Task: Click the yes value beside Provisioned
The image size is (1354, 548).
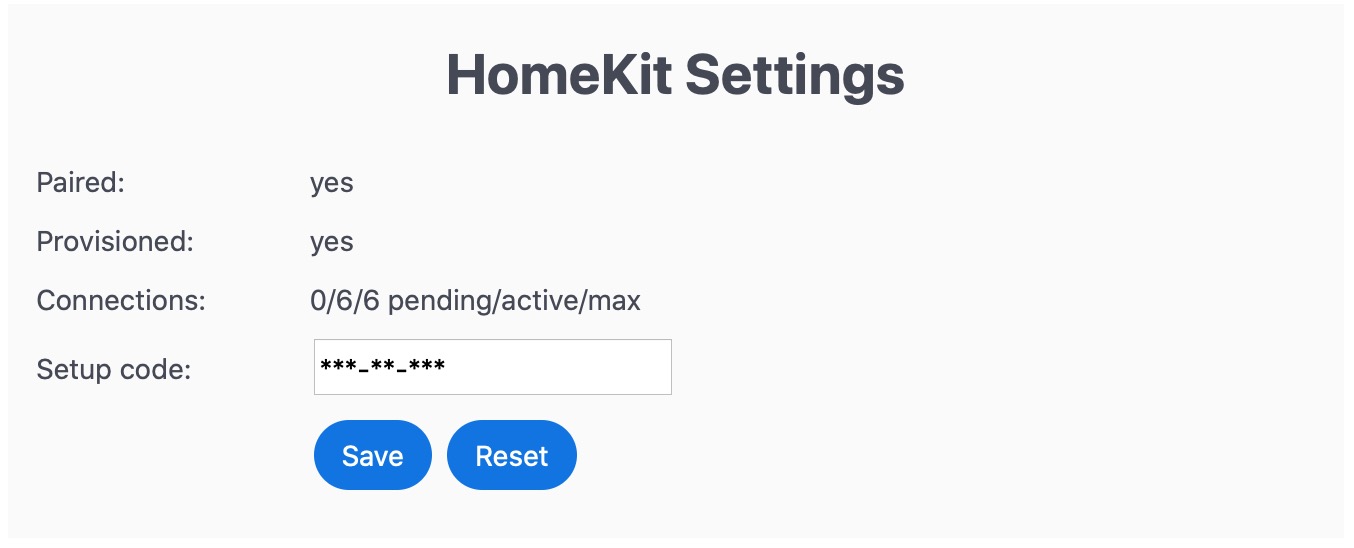Action: [x=332, y=243]
